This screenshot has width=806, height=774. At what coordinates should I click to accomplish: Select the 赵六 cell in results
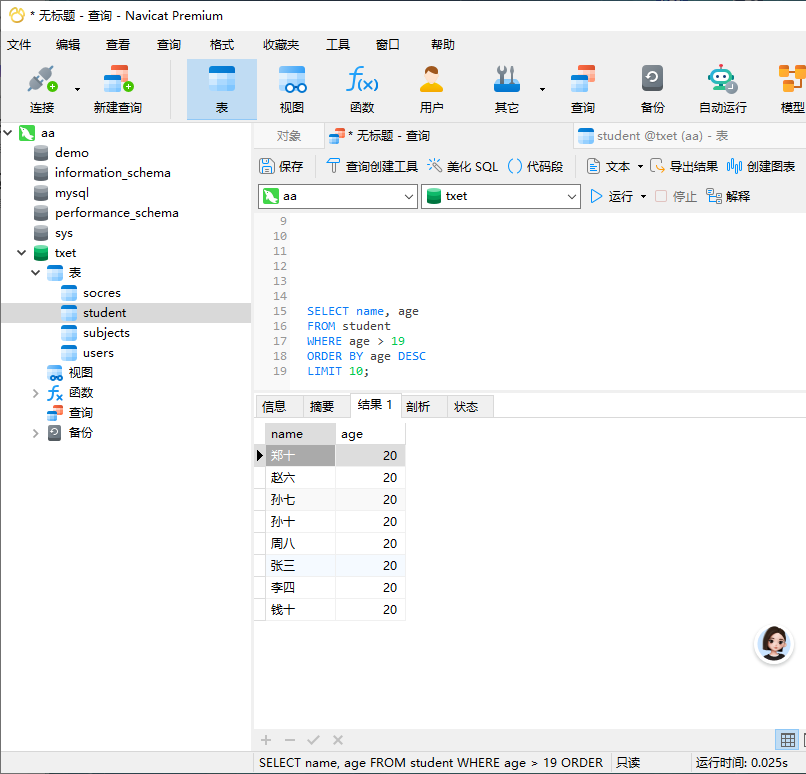(300, 478)
